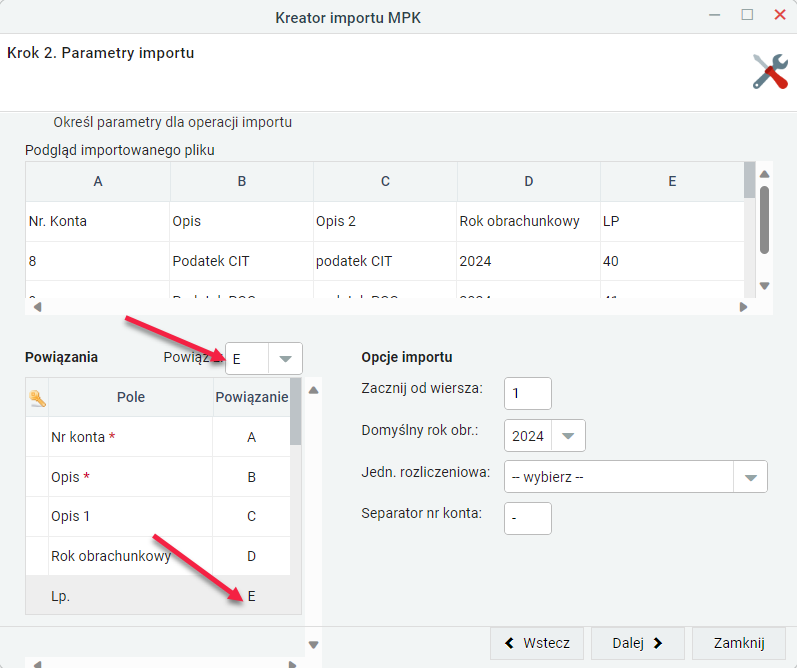Click the Zamknij button
Image resolution: width=797 pixels, height=668 pixels.
(739, 643)
